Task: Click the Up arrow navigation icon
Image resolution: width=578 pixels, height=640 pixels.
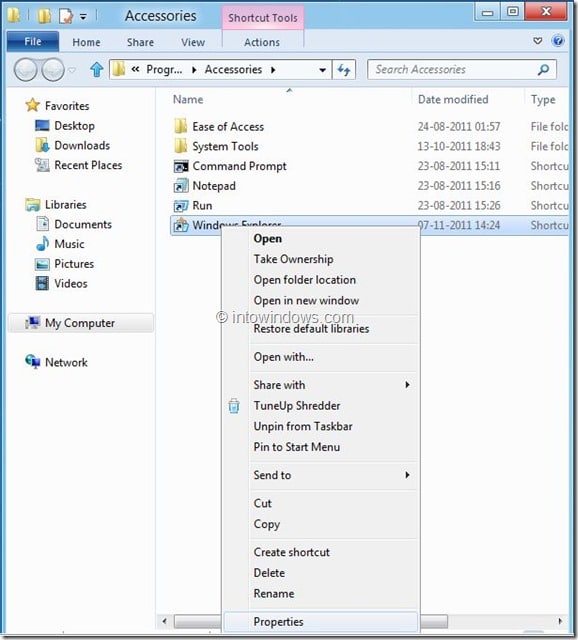Action: pyautogui.click(x=97, y=70)
